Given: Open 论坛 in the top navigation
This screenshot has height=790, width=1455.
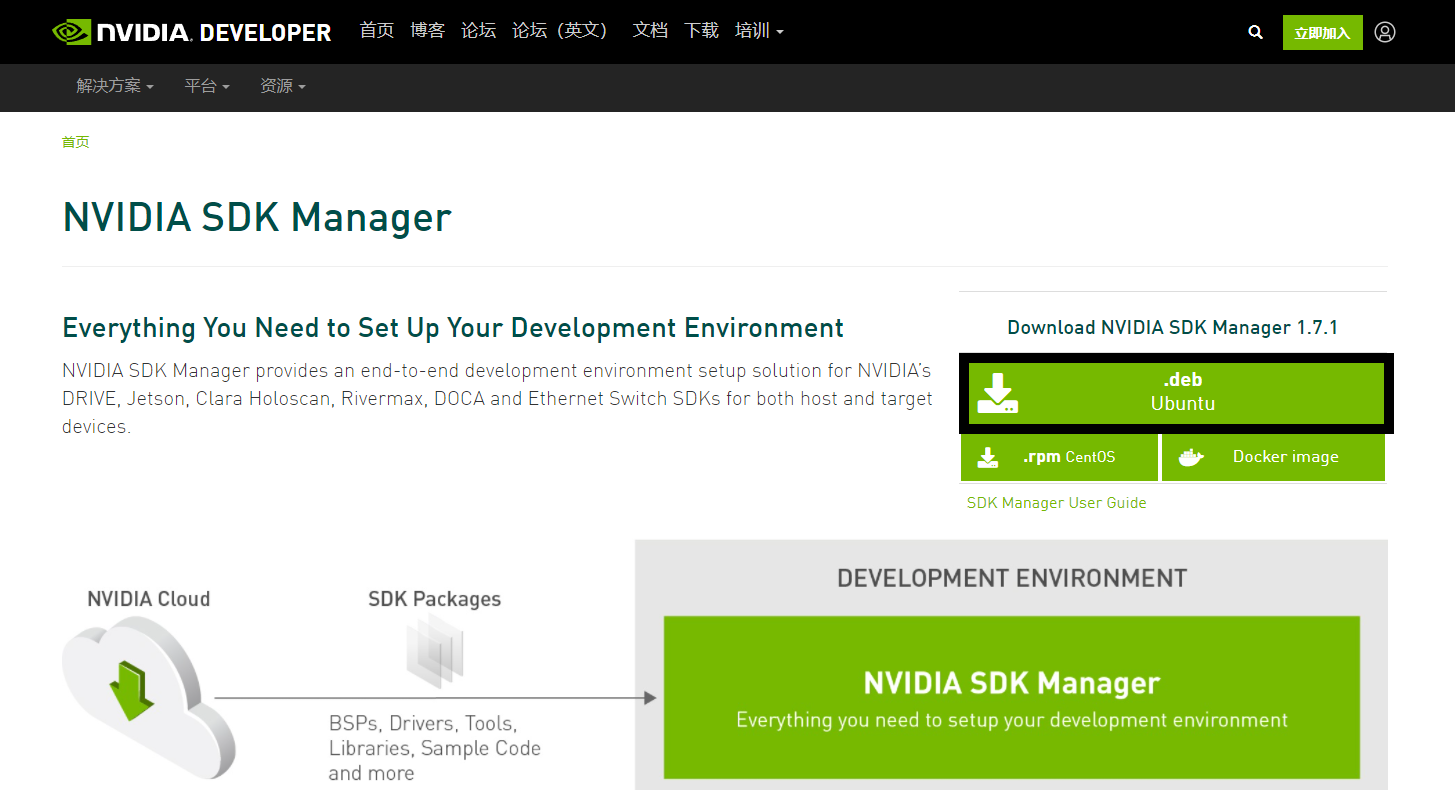Looking at the screenshot, I should 478,31.
